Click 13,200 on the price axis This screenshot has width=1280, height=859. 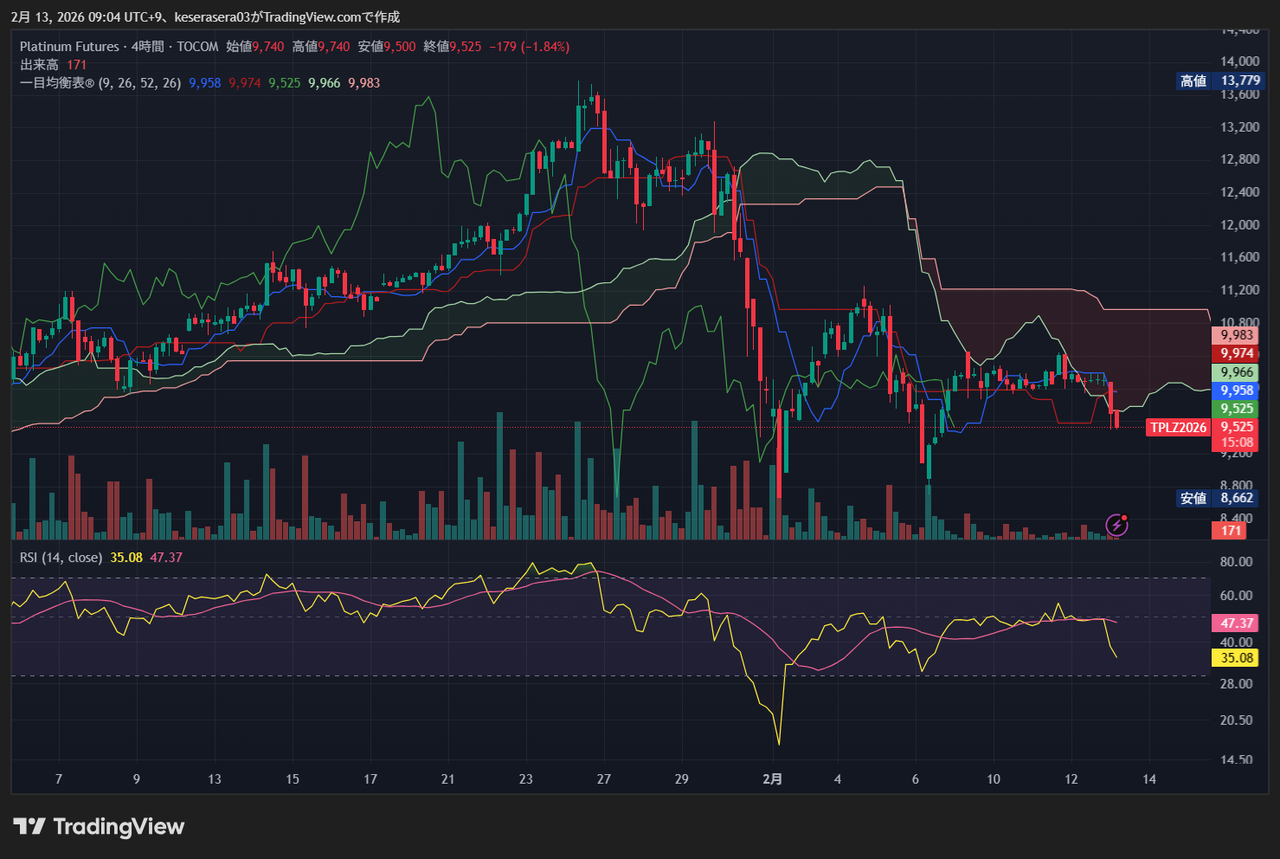[1238, 128]
